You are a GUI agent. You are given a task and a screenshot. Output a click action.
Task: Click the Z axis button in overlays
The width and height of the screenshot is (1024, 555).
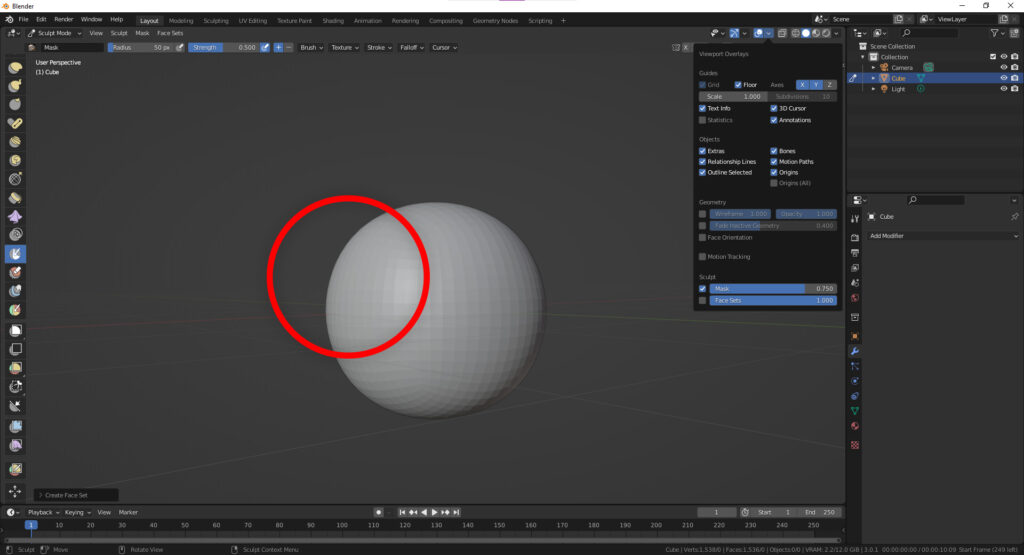pyautogui.click(x=829, y=85)
